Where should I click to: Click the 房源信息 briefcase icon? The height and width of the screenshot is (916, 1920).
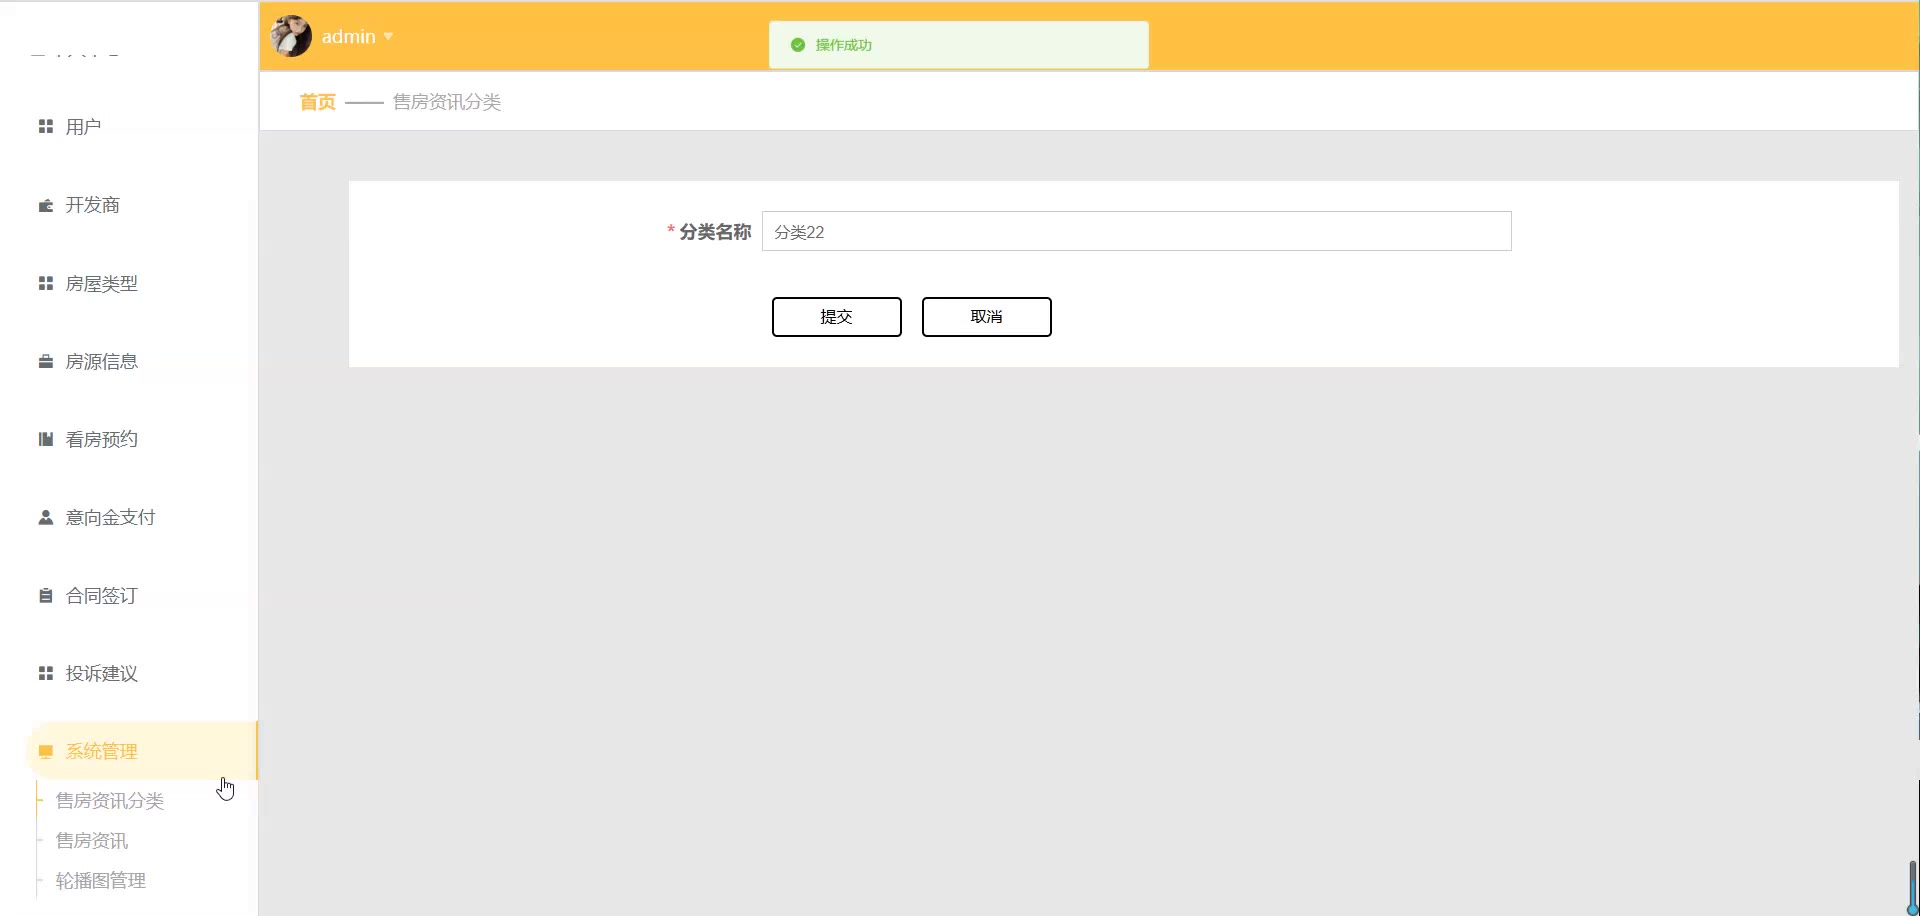(x=45, y=362)
